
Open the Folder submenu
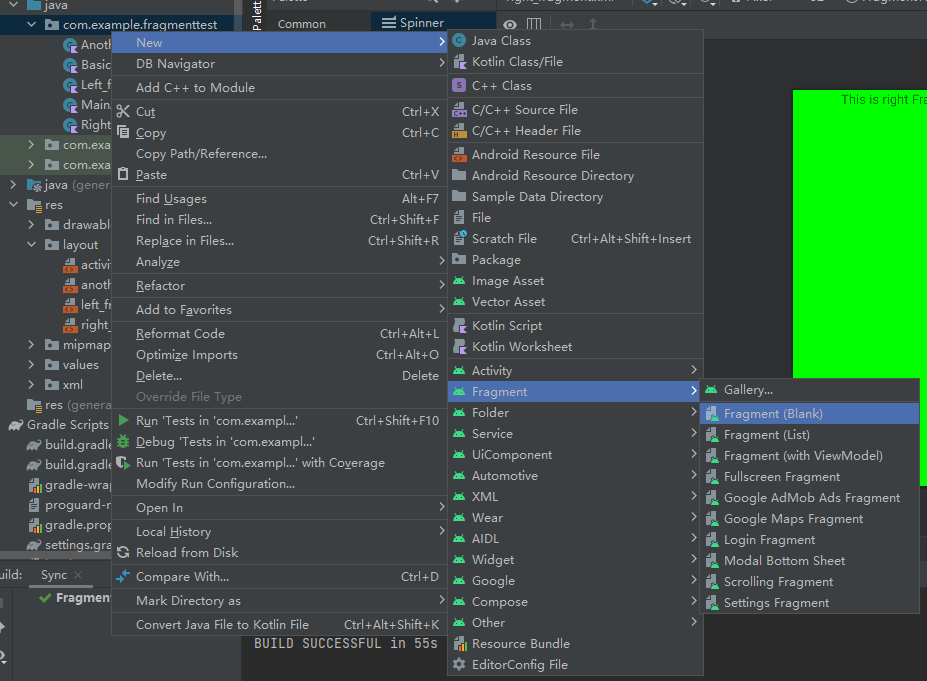(x=575, y=413)
